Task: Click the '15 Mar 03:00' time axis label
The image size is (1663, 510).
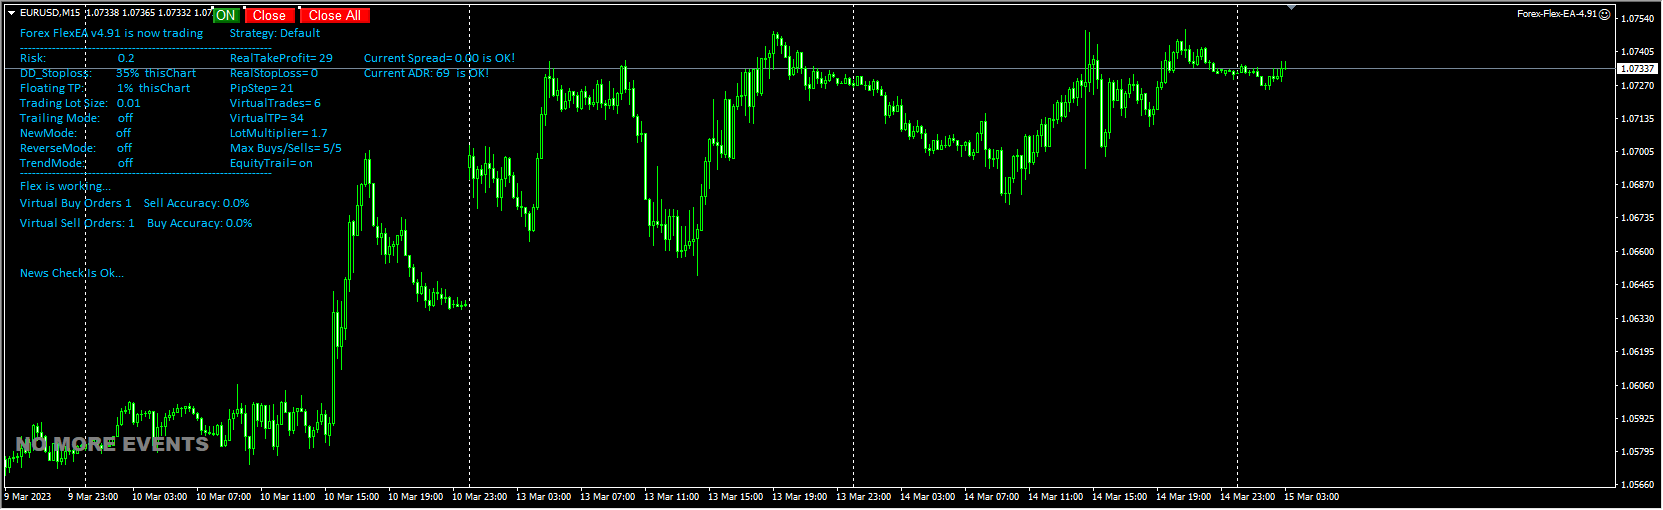Action: [x=1311, y=497]
